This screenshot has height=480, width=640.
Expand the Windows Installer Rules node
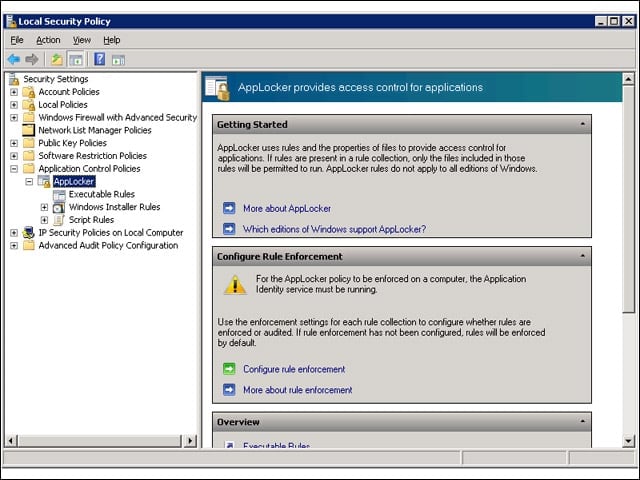(x=44, y=207)
